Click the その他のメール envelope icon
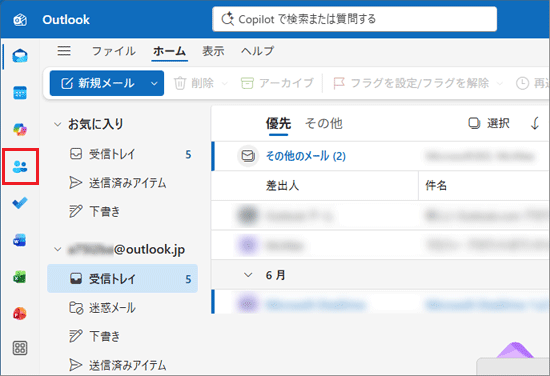The width and height of the screenshot is (550, 376). [x=248, y=156]
